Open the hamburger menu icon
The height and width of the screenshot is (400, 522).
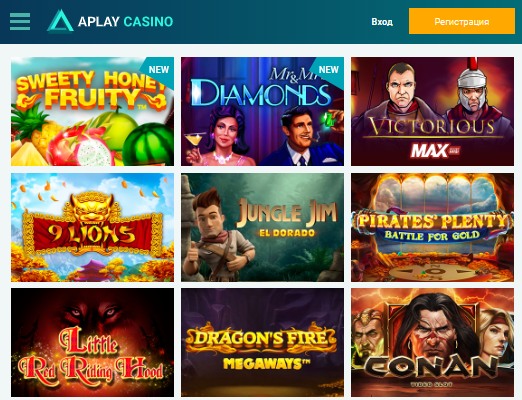(20, 22)
